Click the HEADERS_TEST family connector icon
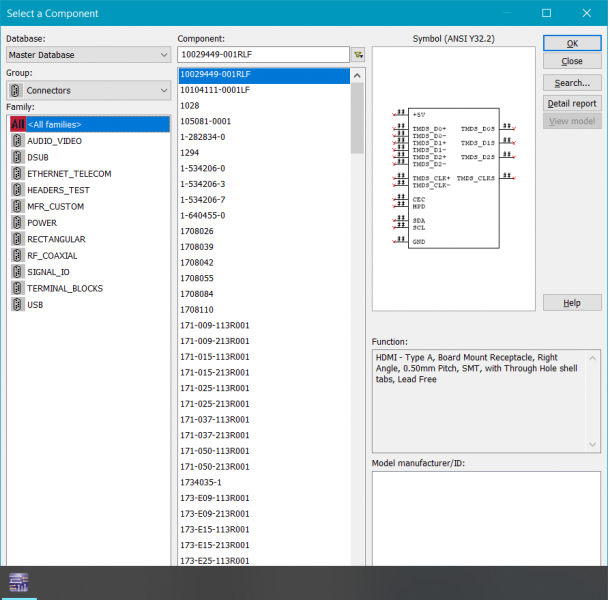The image size is (610, 600). click(17, 190)
